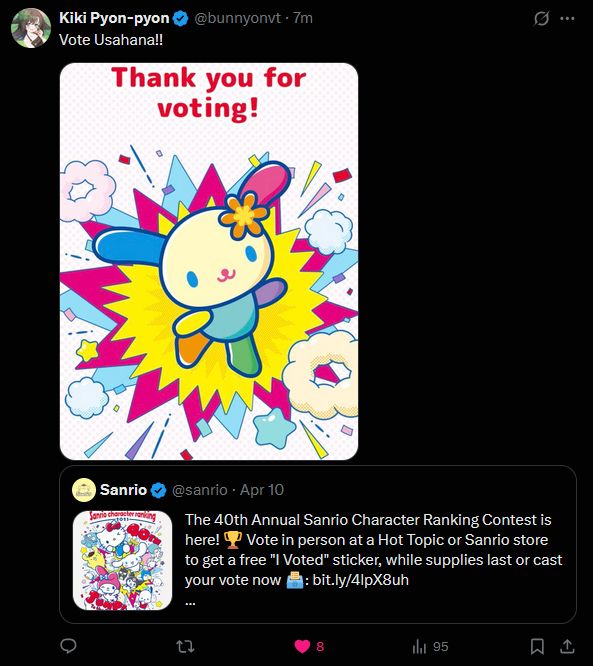Click the Kiki Pyon-pyon display name

[x=114, y=18]
